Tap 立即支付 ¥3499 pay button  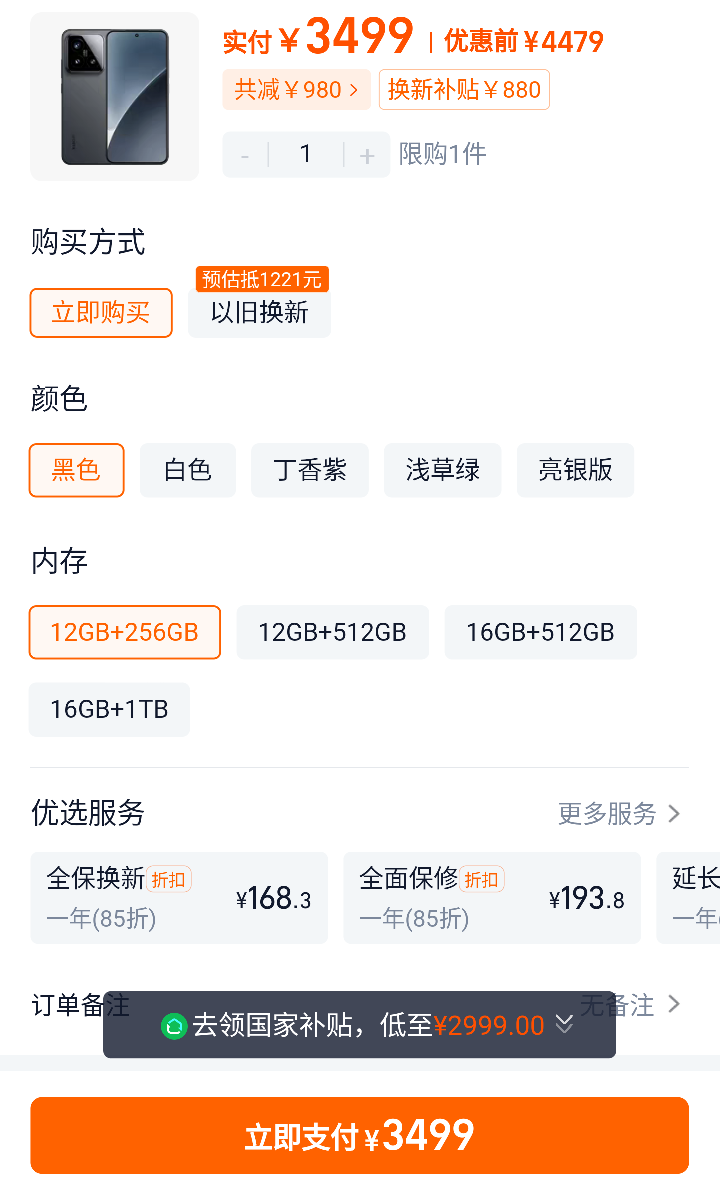pos(360,1136)
